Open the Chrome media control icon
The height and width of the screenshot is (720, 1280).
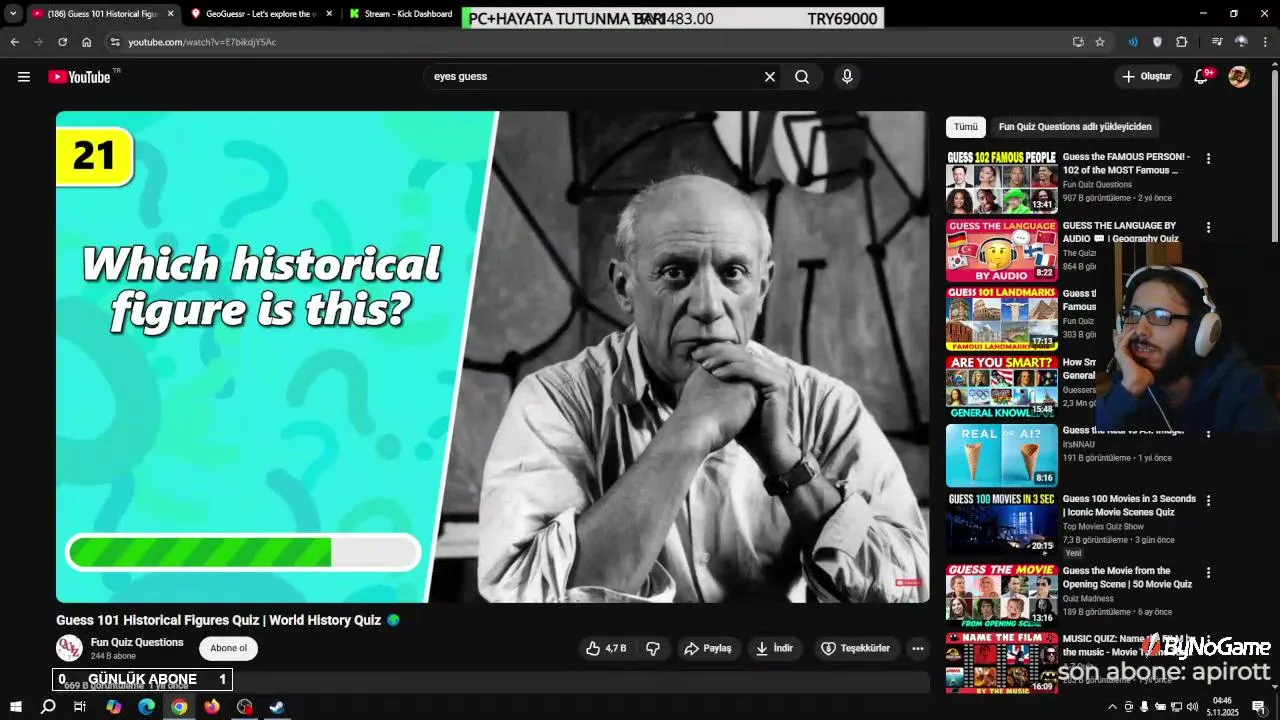pos(1217,42)
